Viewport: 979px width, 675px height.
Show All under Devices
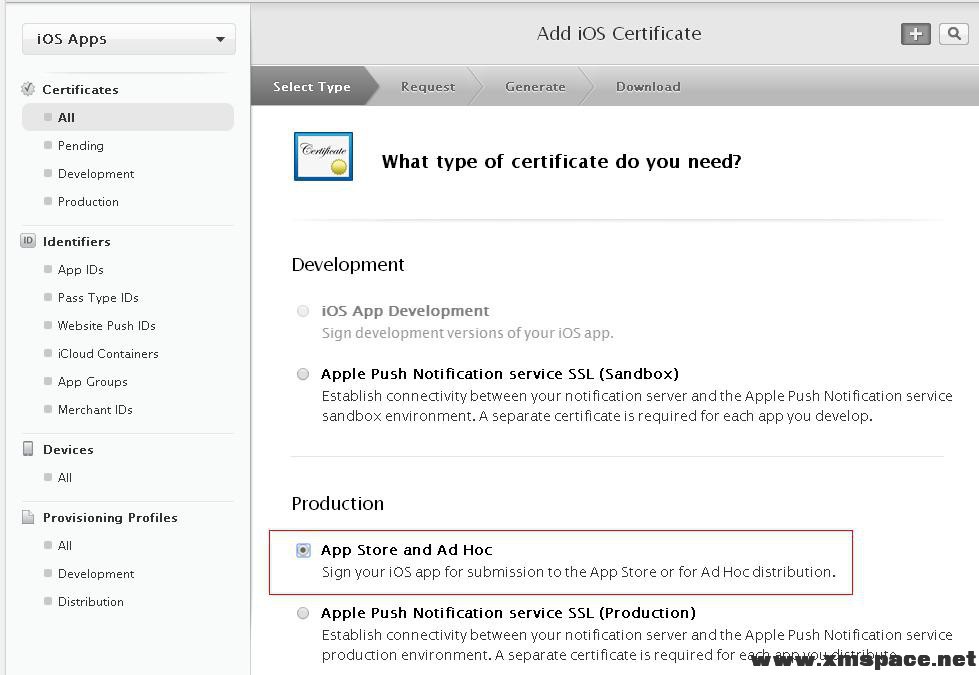click(x=64, y=478)
